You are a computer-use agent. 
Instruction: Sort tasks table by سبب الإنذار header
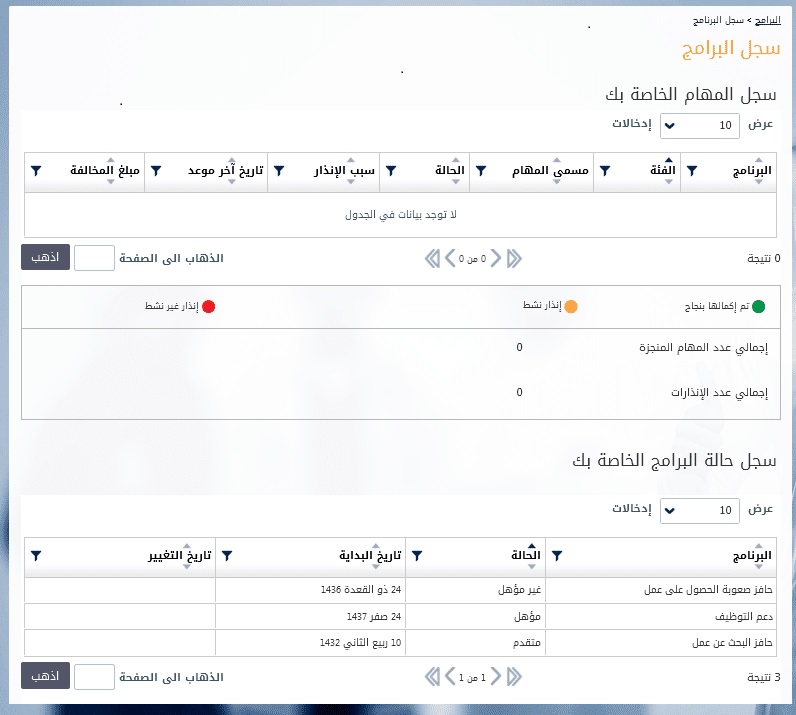pyautogui.click(x=344, y=171)
